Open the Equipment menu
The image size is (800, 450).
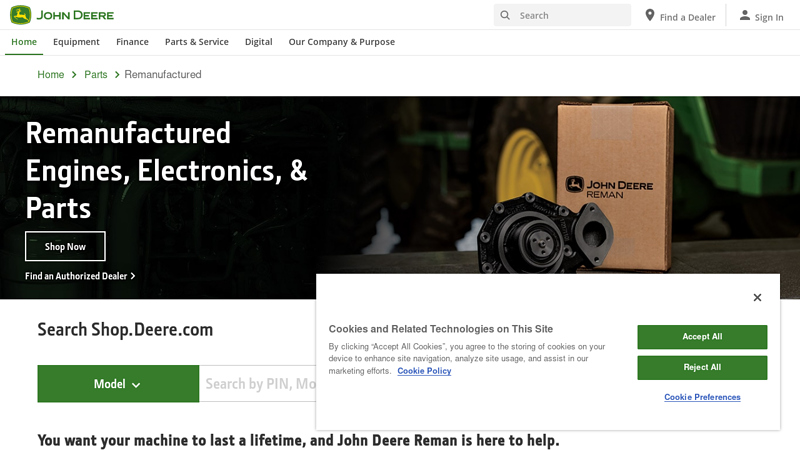(76, 42)
